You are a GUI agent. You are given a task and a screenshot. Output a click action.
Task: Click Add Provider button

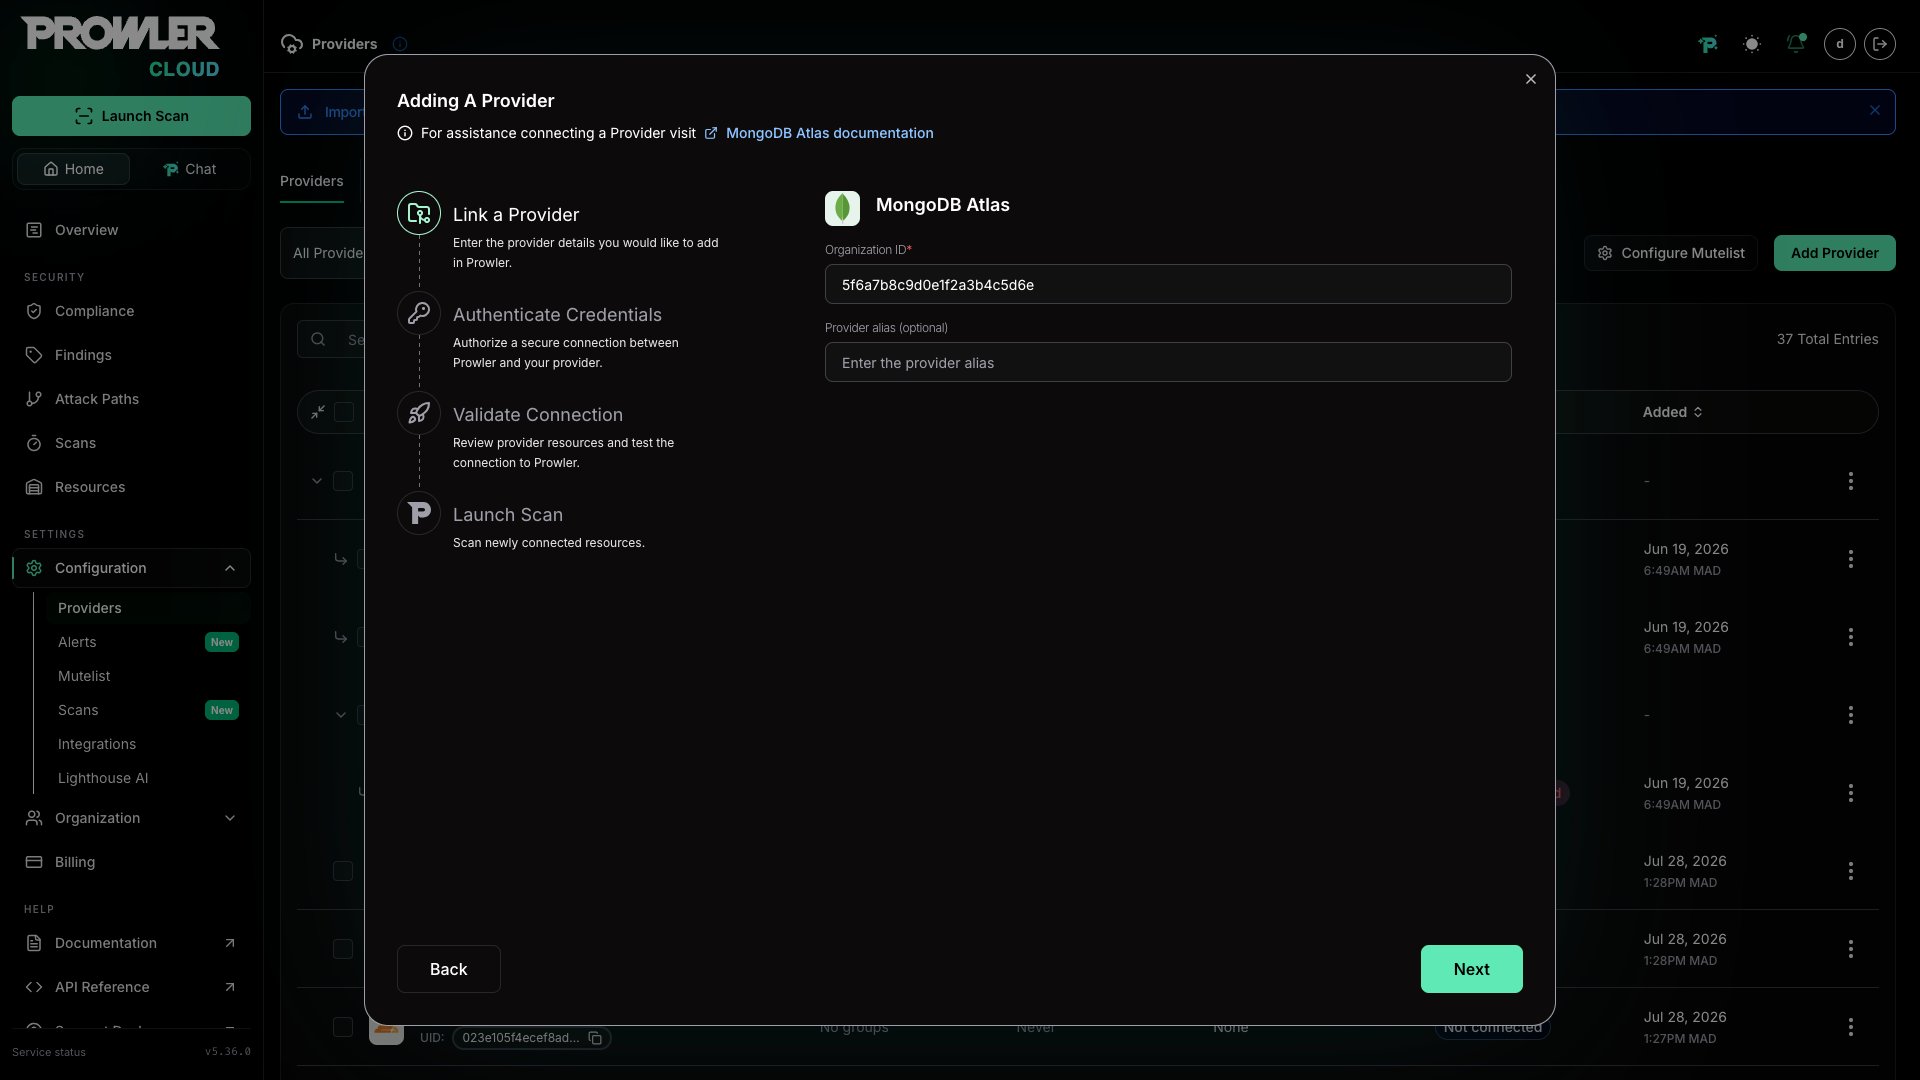(x=1834, y=253)
